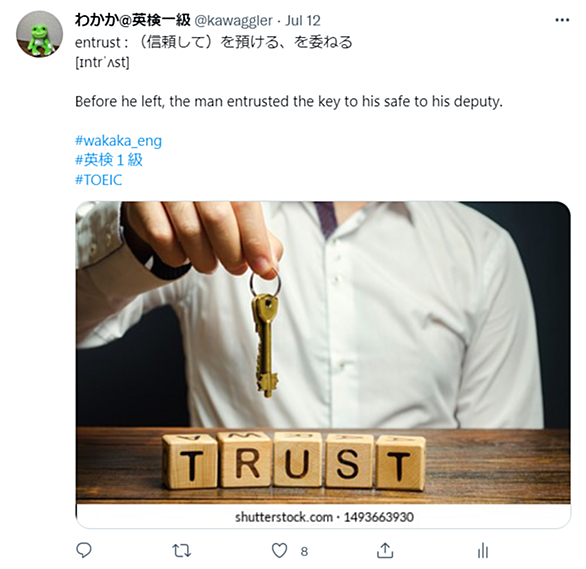Follow the #TOEIC hashtag link
Image resolution: width=586 pixels, height=569 pixels.
tap(99, 180)
